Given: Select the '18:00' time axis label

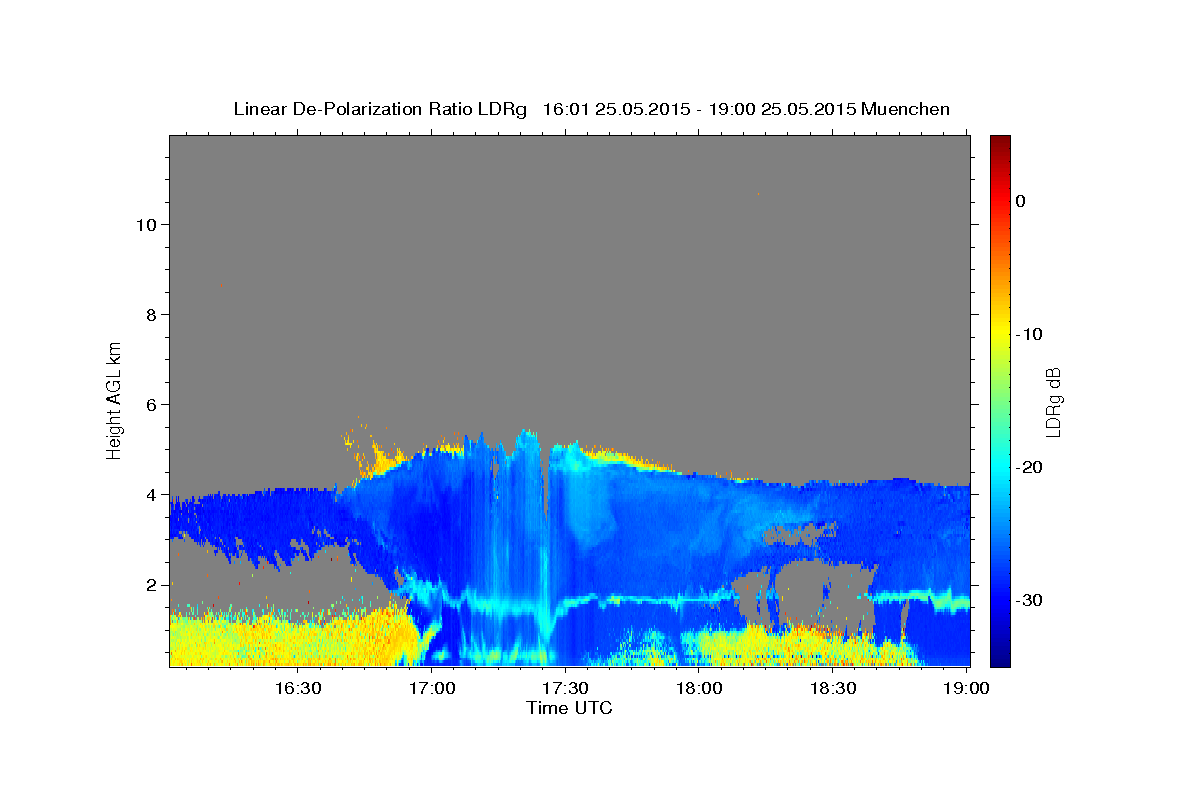Looking at the screenshot, I should [x=699, y=689].
